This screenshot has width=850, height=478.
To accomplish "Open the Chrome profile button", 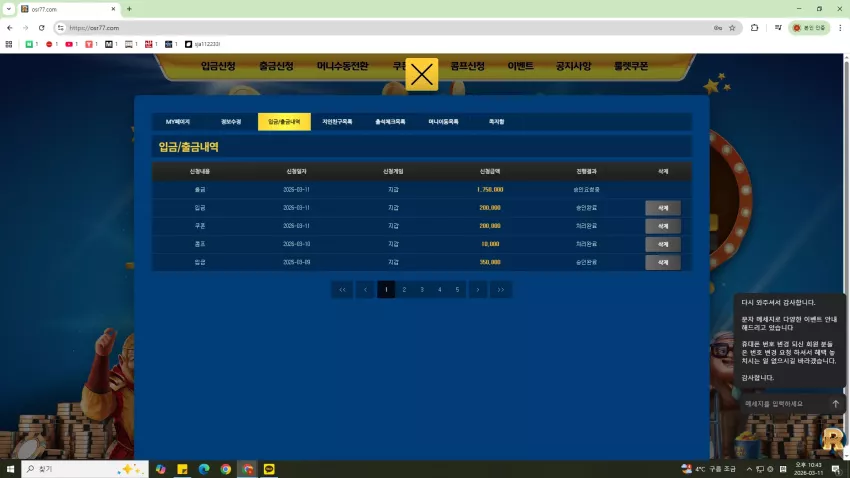I will (809, 28).
